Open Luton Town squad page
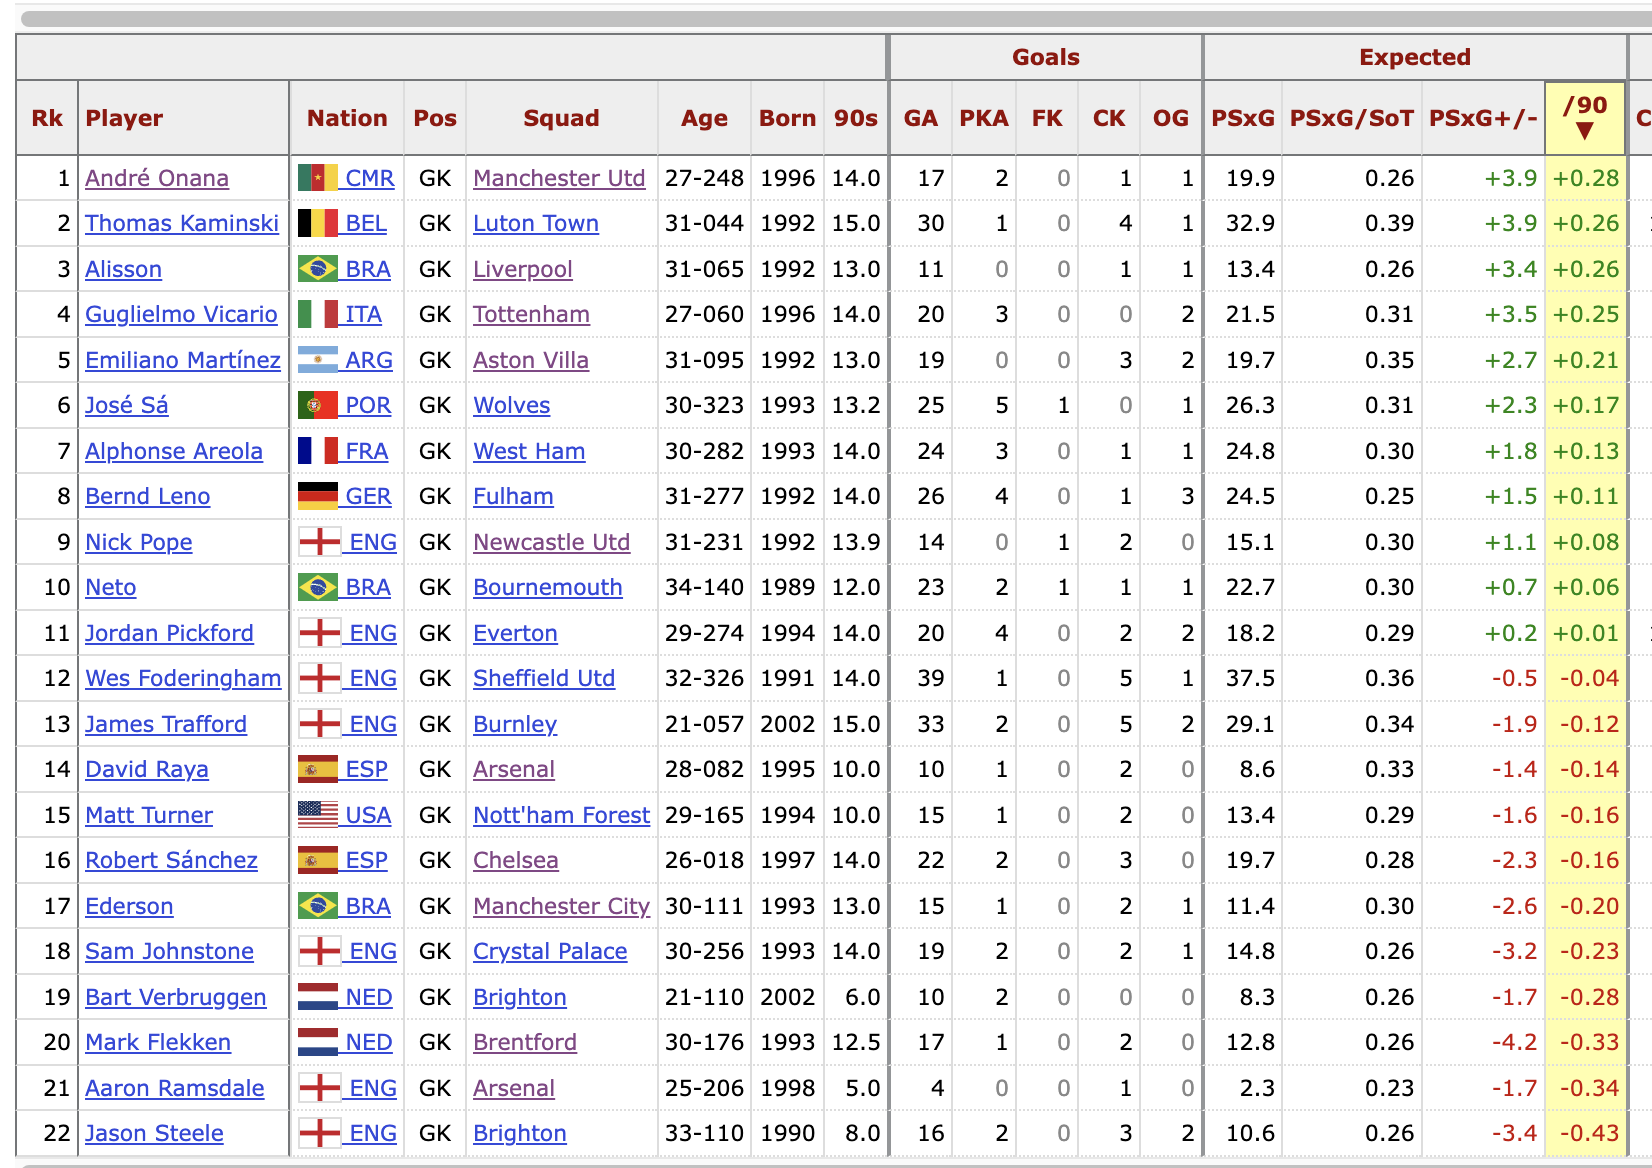Viewport: 1652px width, 1168px height. pos(536,223)
